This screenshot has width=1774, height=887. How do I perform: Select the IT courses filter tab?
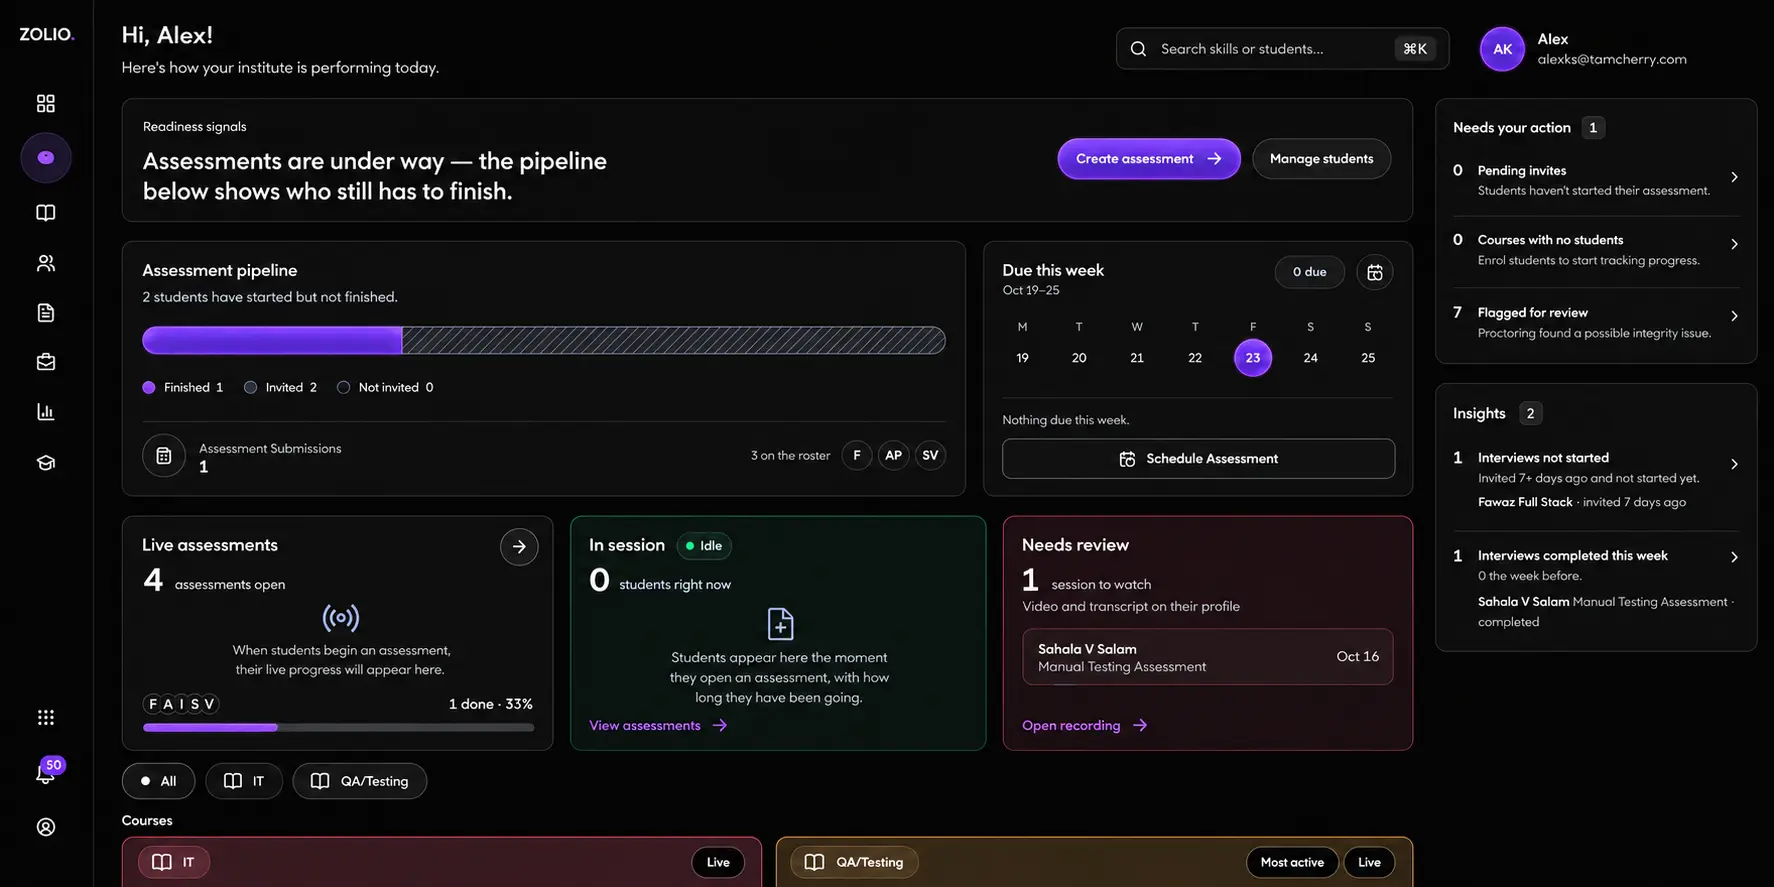point(244,781)
